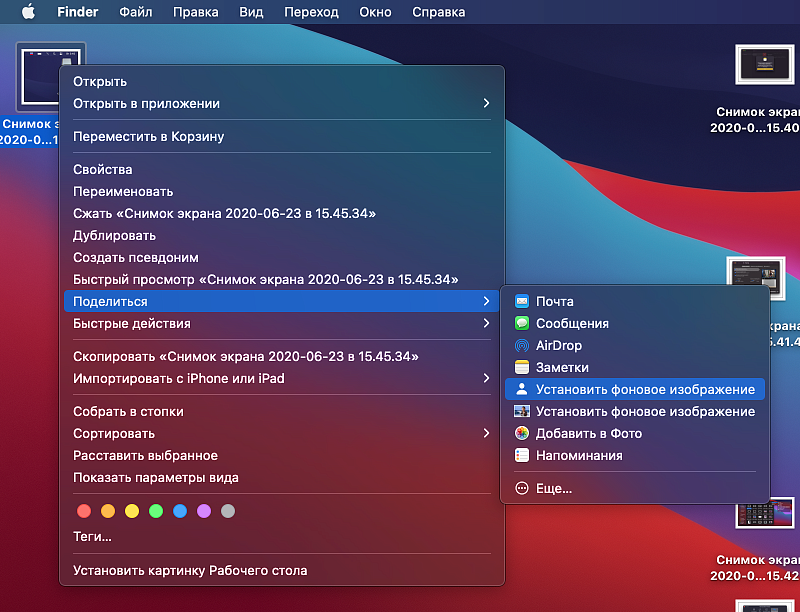Open the Теги... option
This screenshot has height=612, width=800.
(x=92, y=537)
